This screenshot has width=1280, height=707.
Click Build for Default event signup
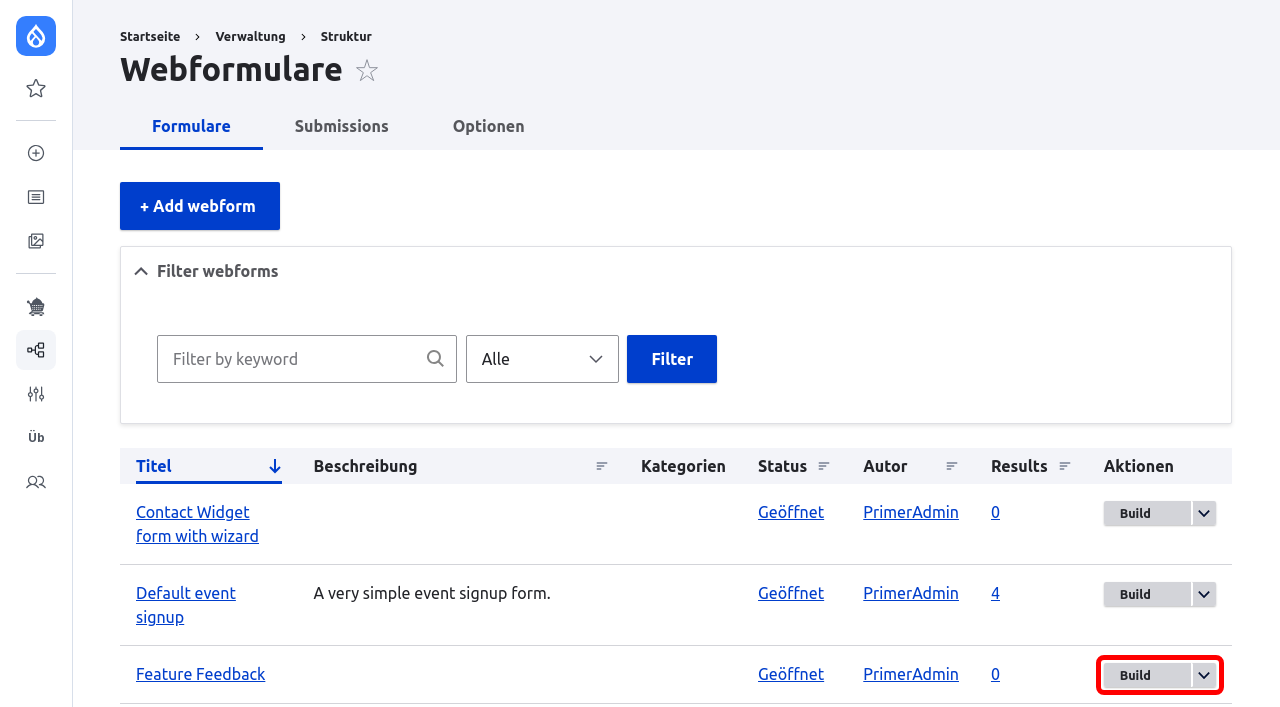click(1147, 594)
